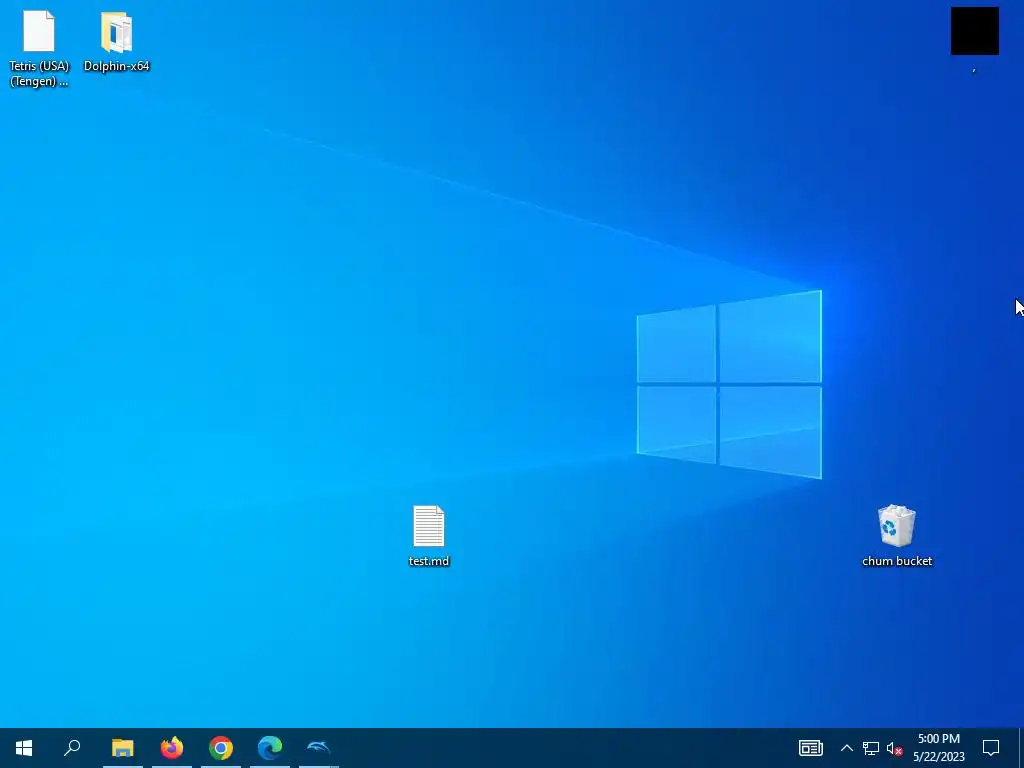The width and height of the screenshot is (1024, 768).
Task: Select the black square desktop icon
Action: [974, 31]
